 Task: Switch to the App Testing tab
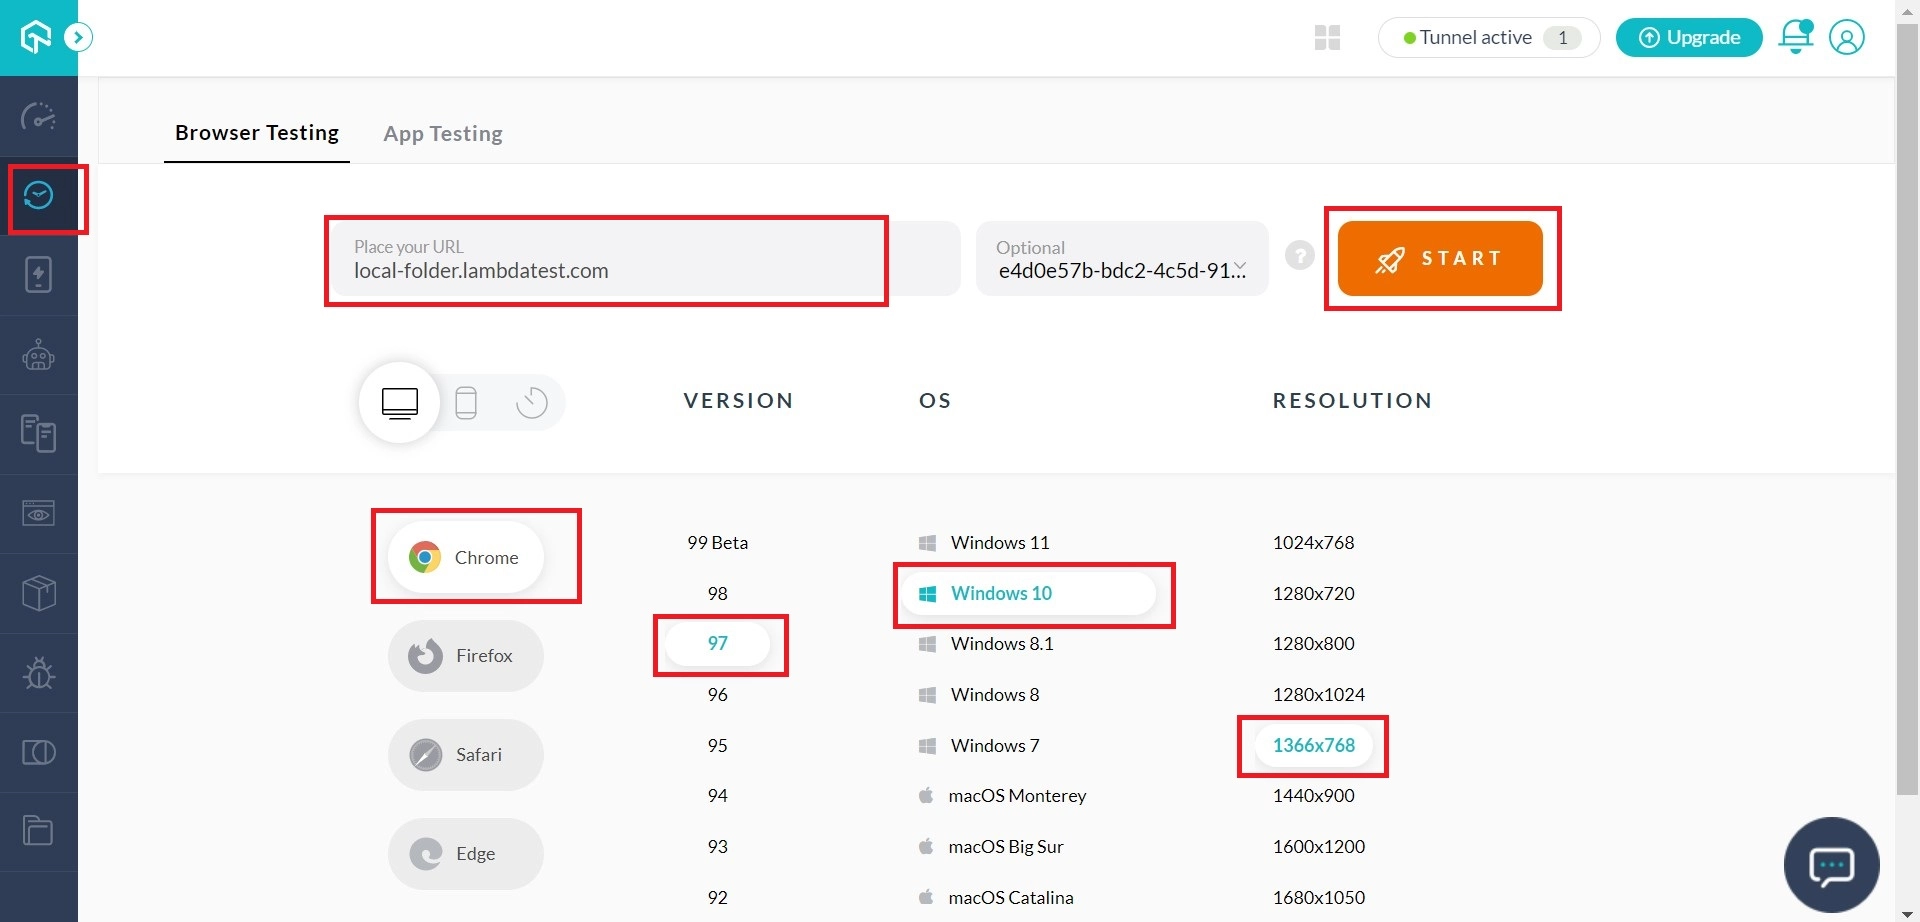(x=443, y=133)
